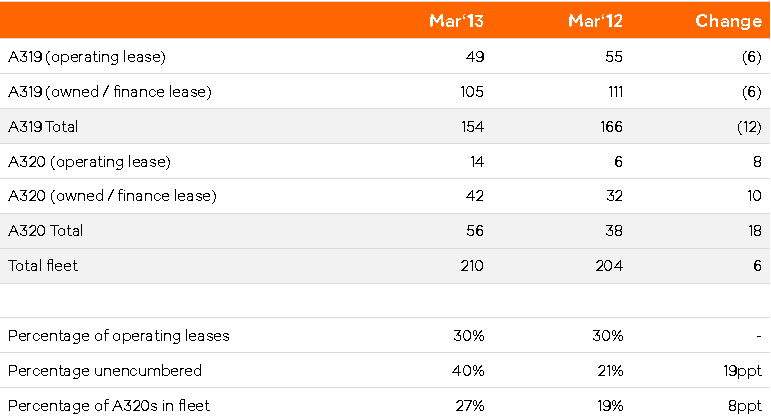Click the A319 Total change value (12)
771x417 pixels.
tap(749, 127)
